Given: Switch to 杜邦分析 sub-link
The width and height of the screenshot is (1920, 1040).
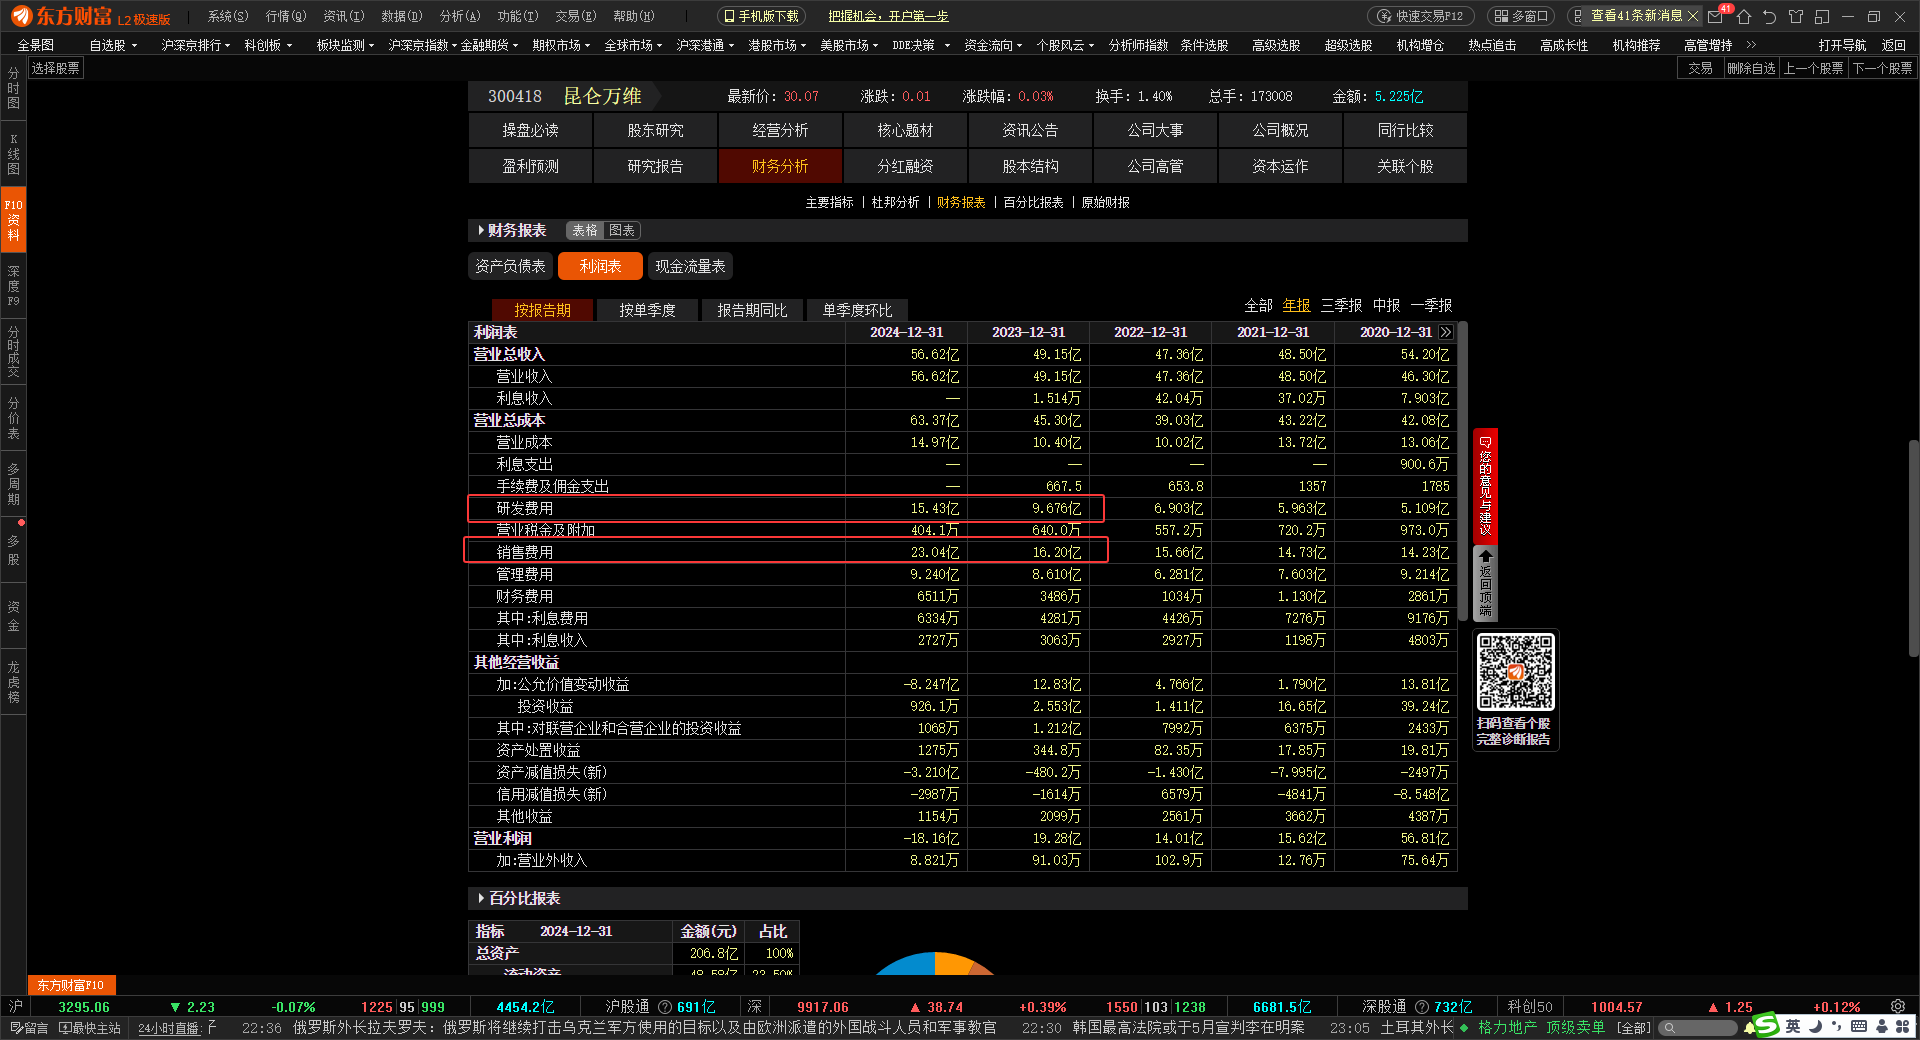Looking at the screenshot, I should [895, 202].
